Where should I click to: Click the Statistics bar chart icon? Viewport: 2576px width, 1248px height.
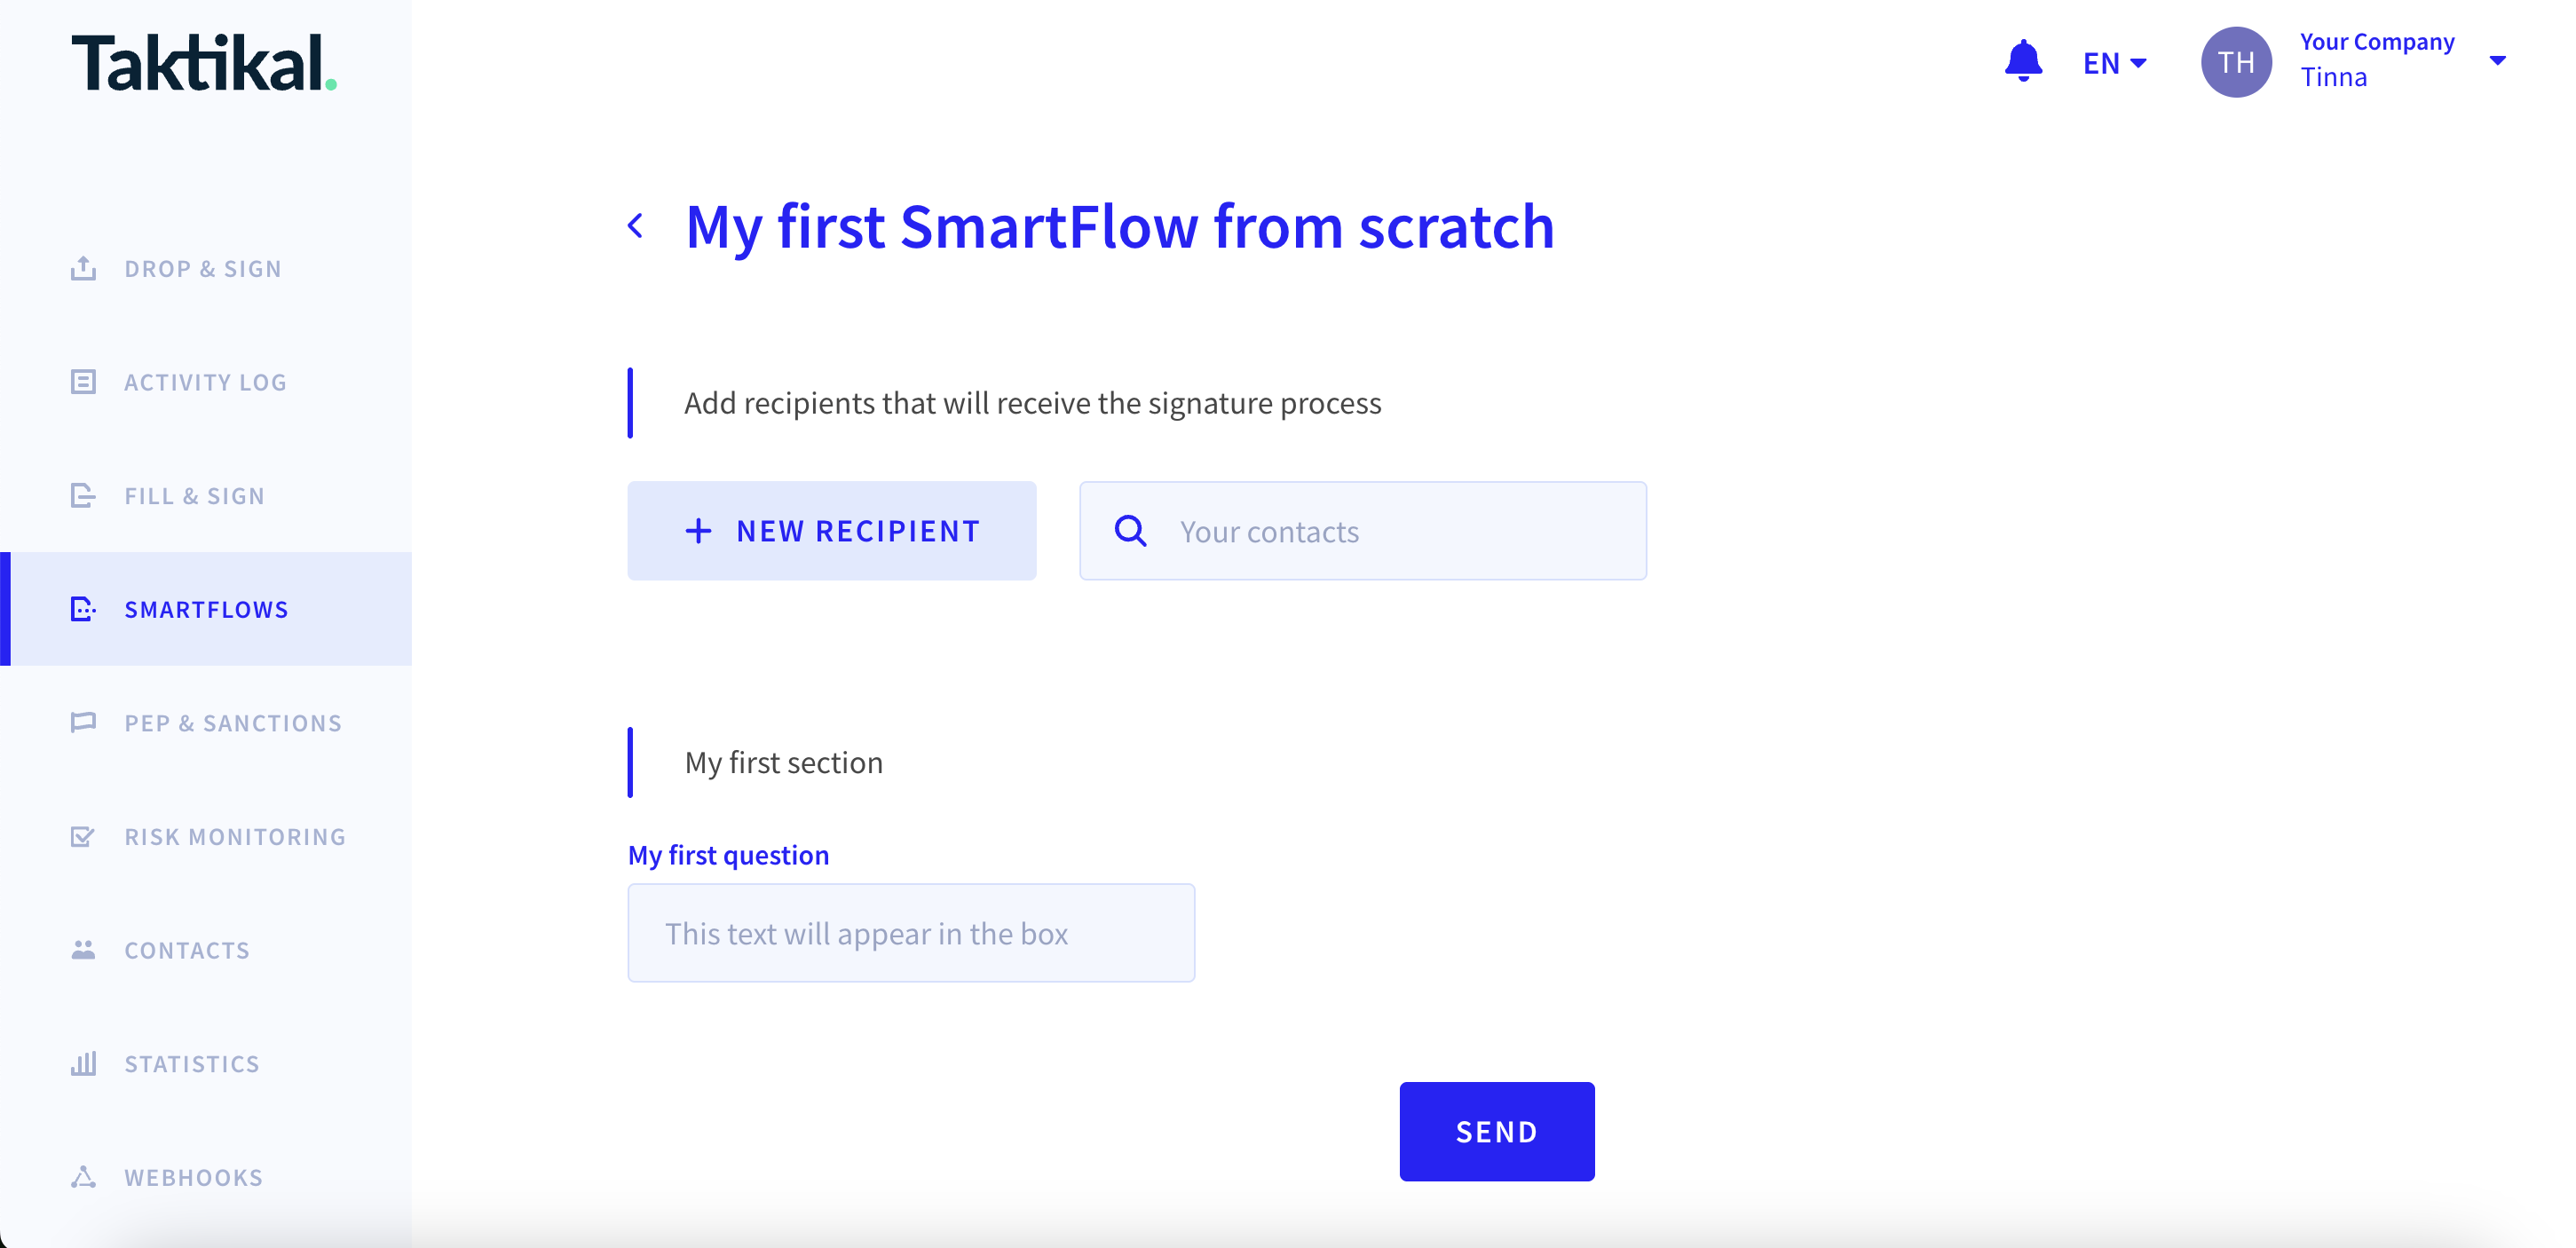[x=84, y=1063]
